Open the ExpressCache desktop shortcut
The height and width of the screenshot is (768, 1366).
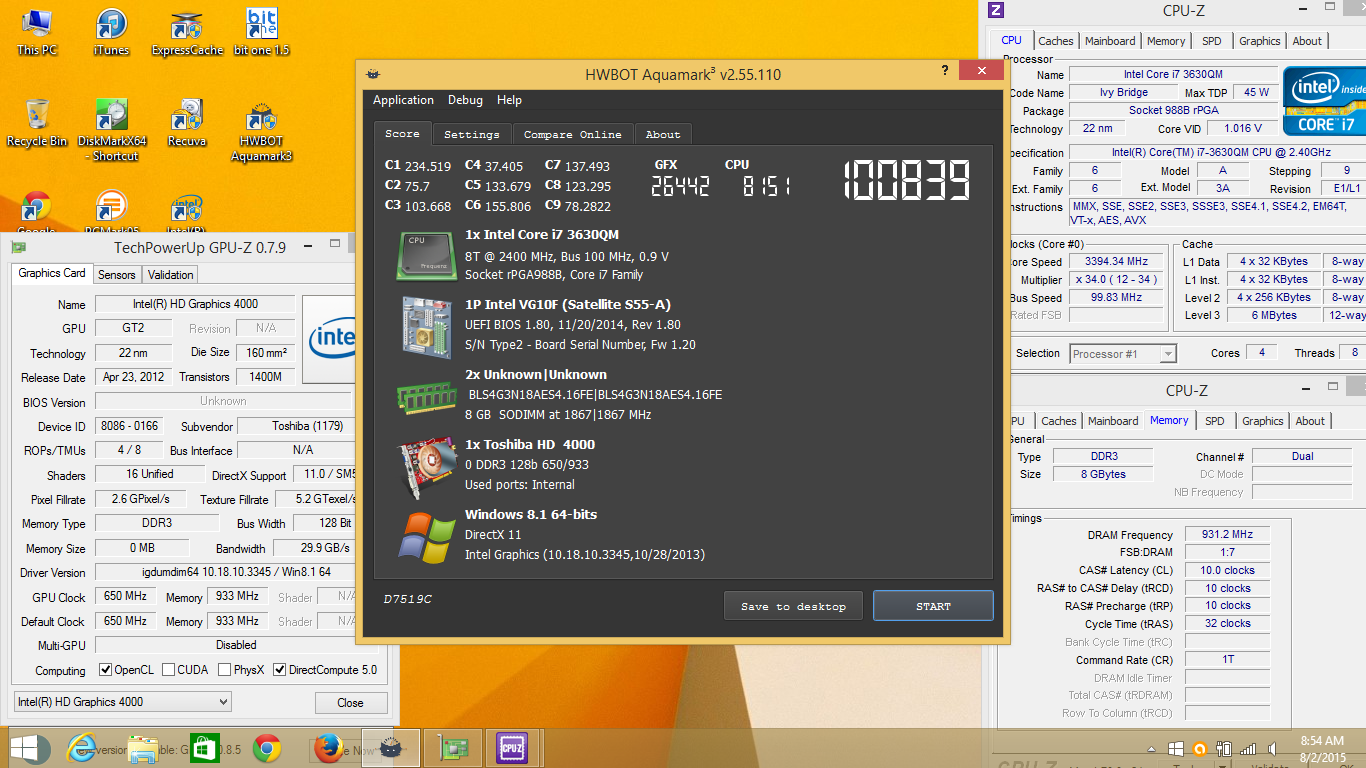pos(187,32)
